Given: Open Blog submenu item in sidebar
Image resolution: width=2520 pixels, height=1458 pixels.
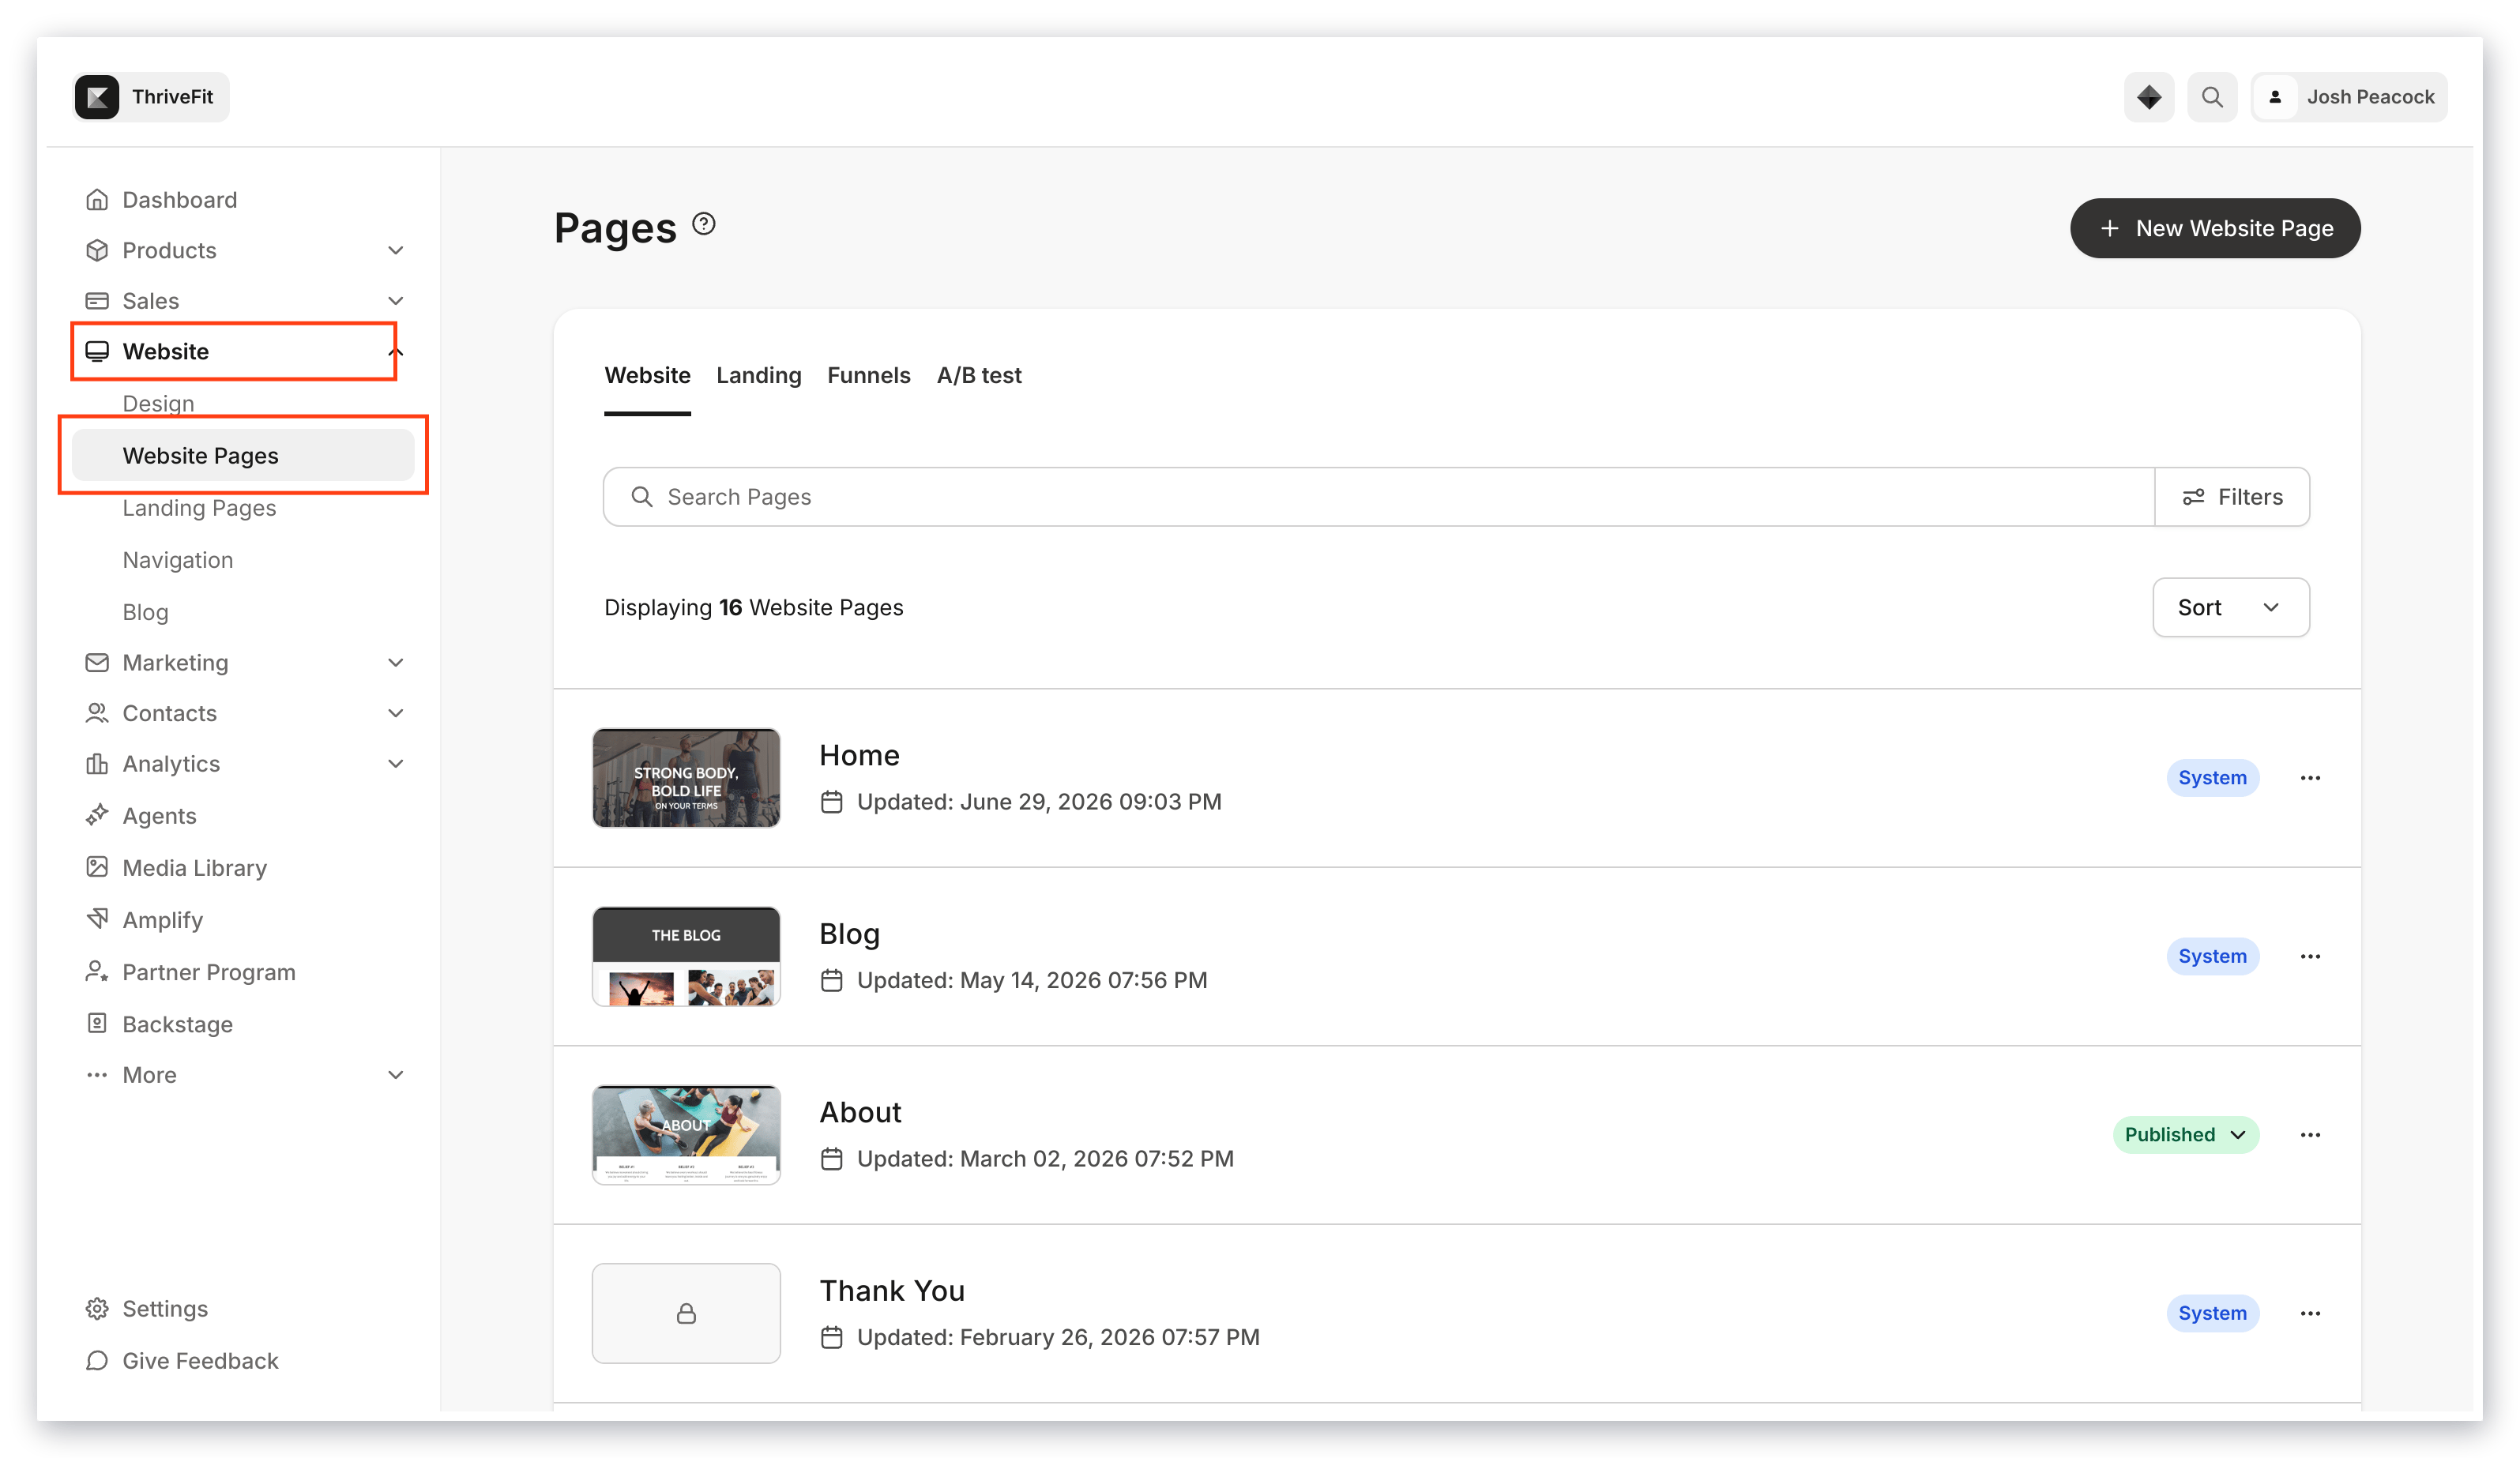Looking at the screenshot, I should [x=145, y=611].
